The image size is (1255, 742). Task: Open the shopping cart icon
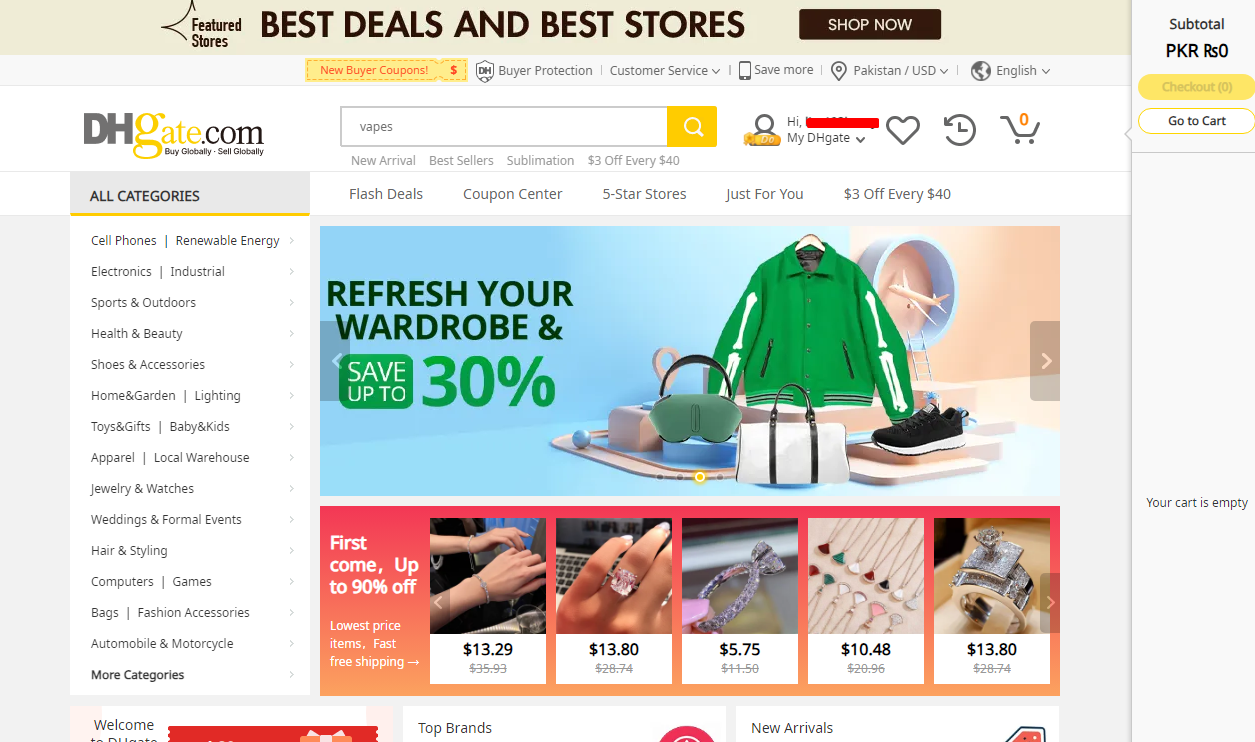tap(1020, 128)
